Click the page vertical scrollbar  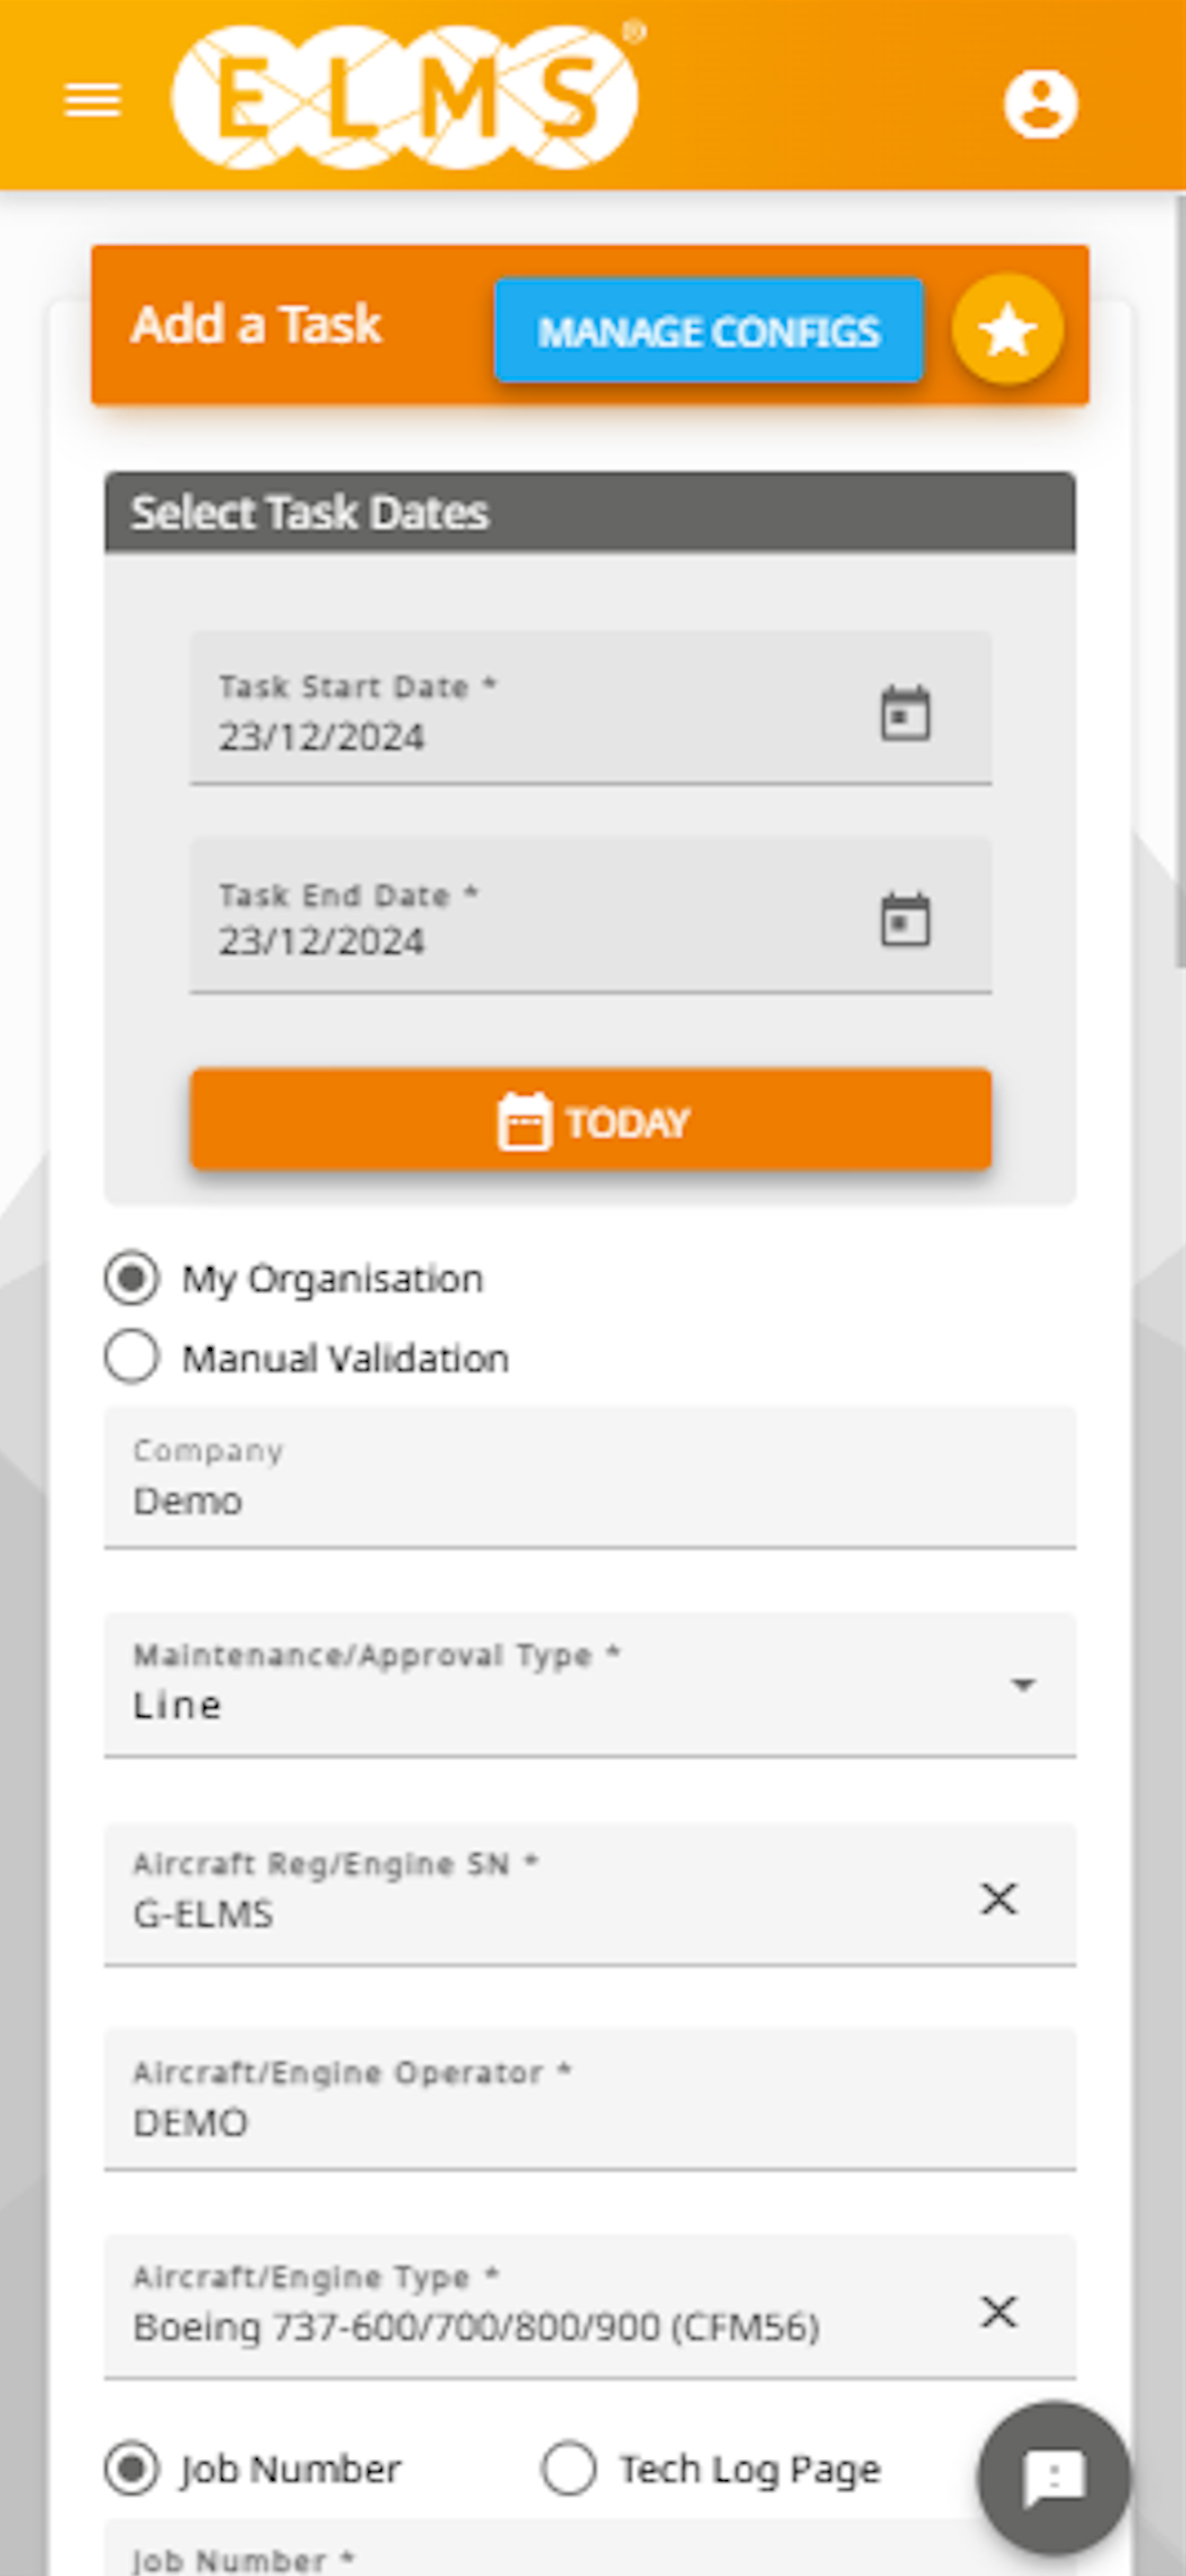click(1180, 580)
